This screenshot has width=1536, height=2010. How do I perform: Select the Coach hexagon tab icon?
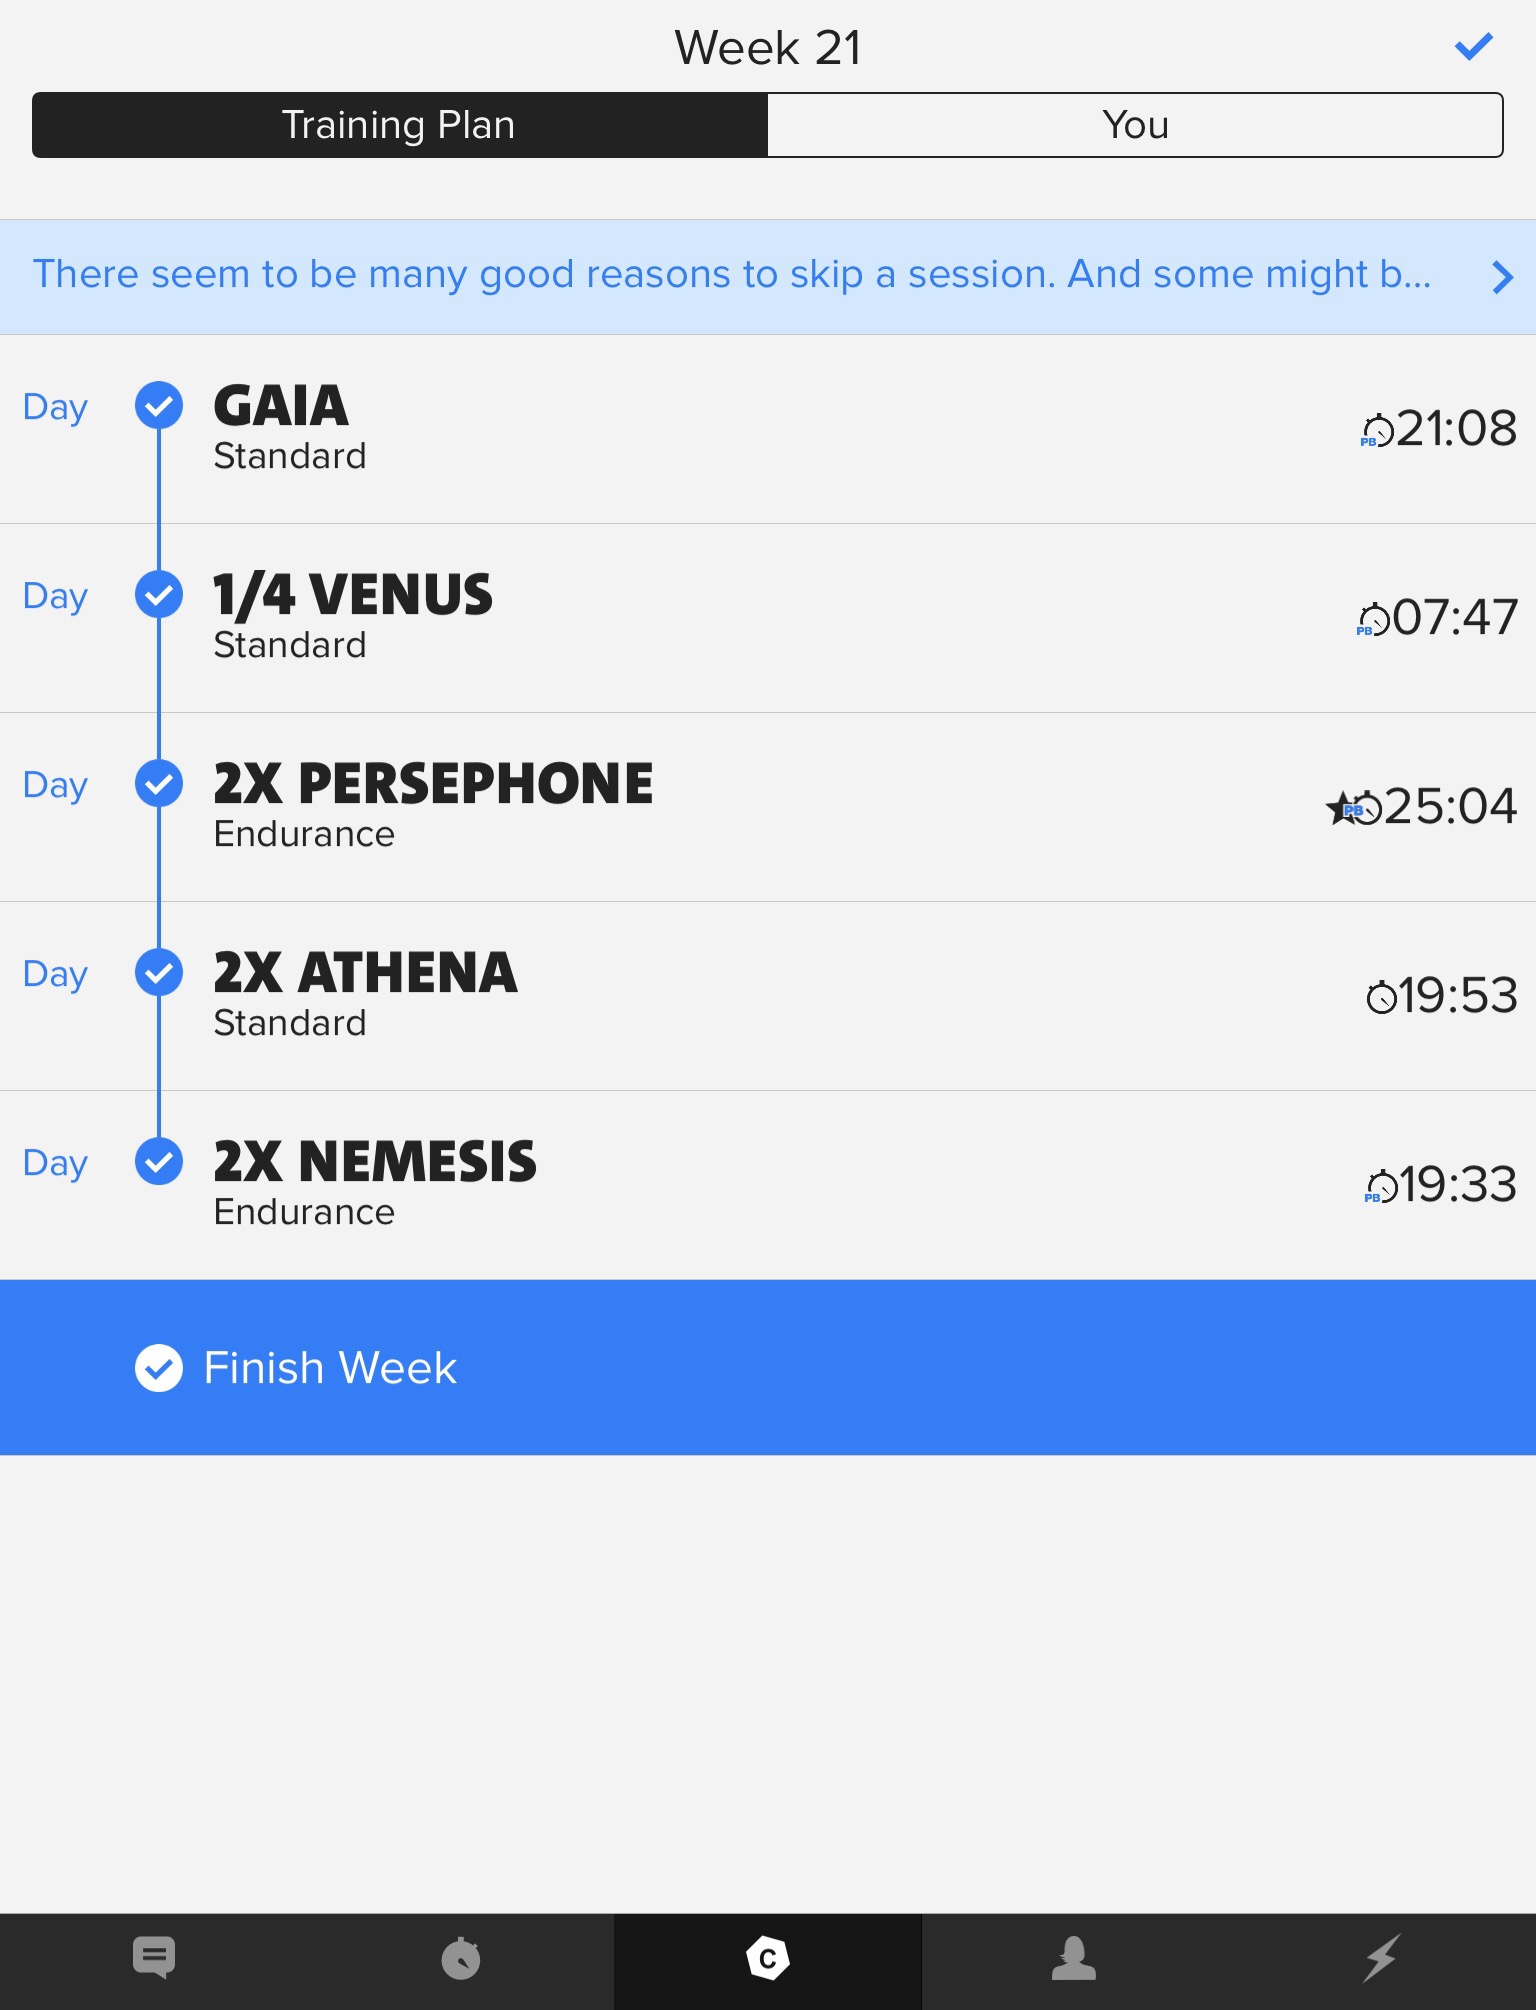pyautogui.click(x=768, y=1958)
